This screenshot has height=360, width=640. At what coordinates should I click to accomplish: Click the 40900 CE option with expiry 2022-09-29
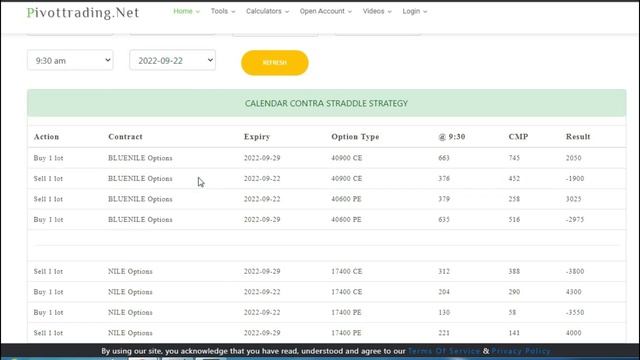(x=347, y=158)
